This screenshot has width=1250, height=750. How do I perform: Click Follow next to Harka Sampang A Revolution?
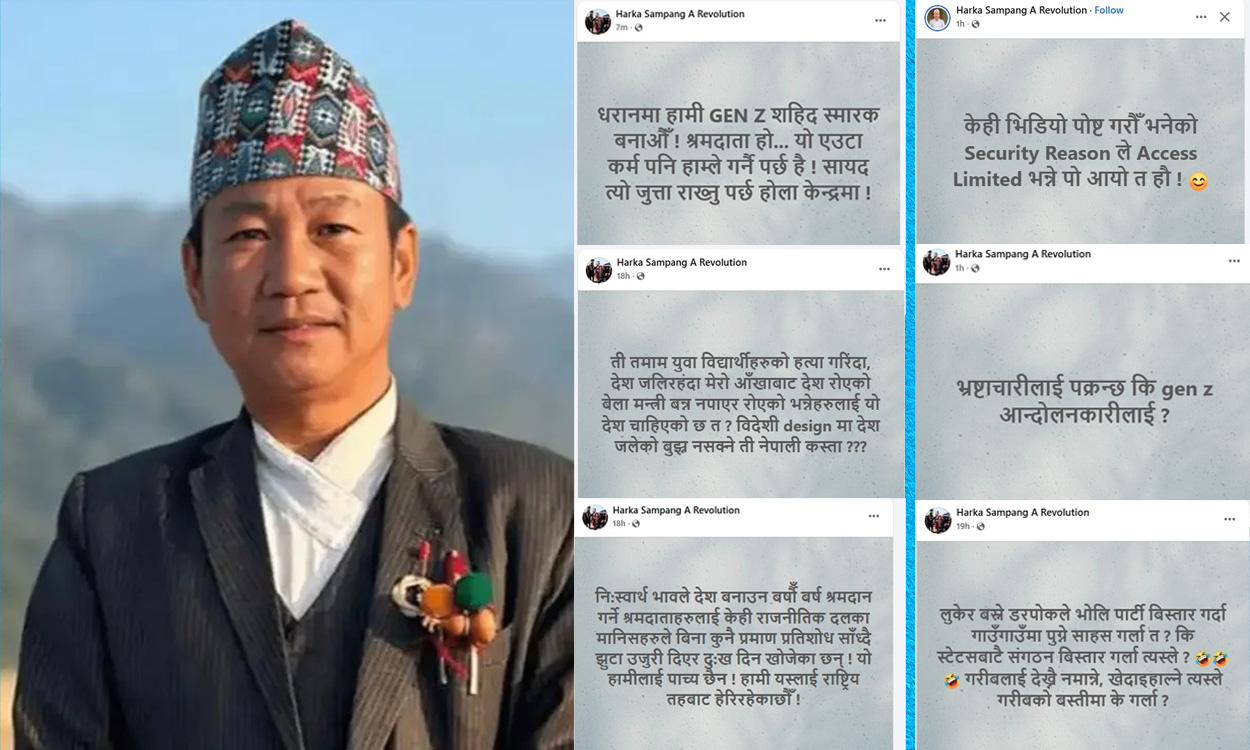pos(1109,10)
